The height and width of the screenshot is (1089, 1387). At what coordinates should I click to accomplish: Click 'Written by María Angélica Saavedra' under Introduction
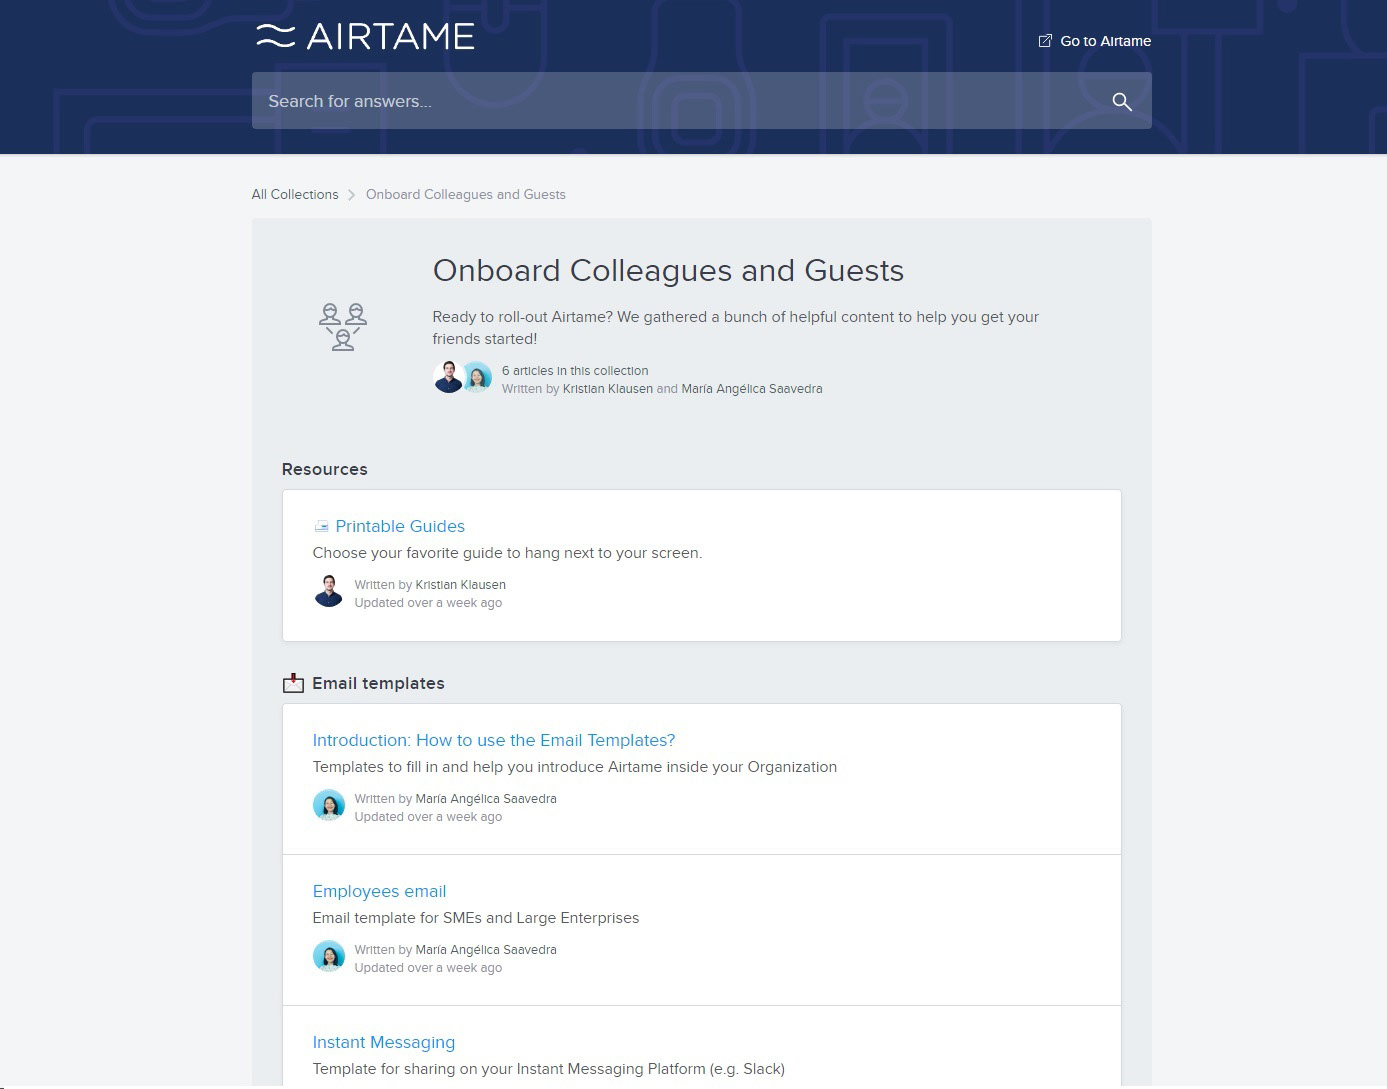455,799
